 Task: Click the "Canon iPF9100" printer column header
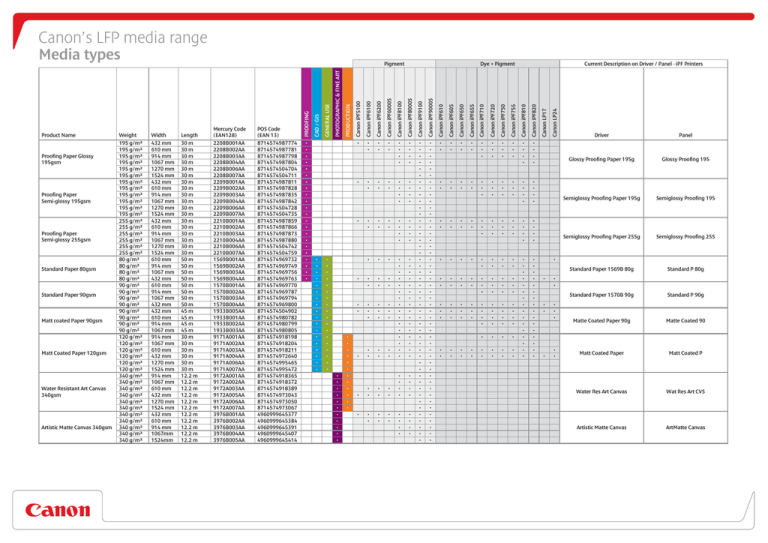pos(420,119)
